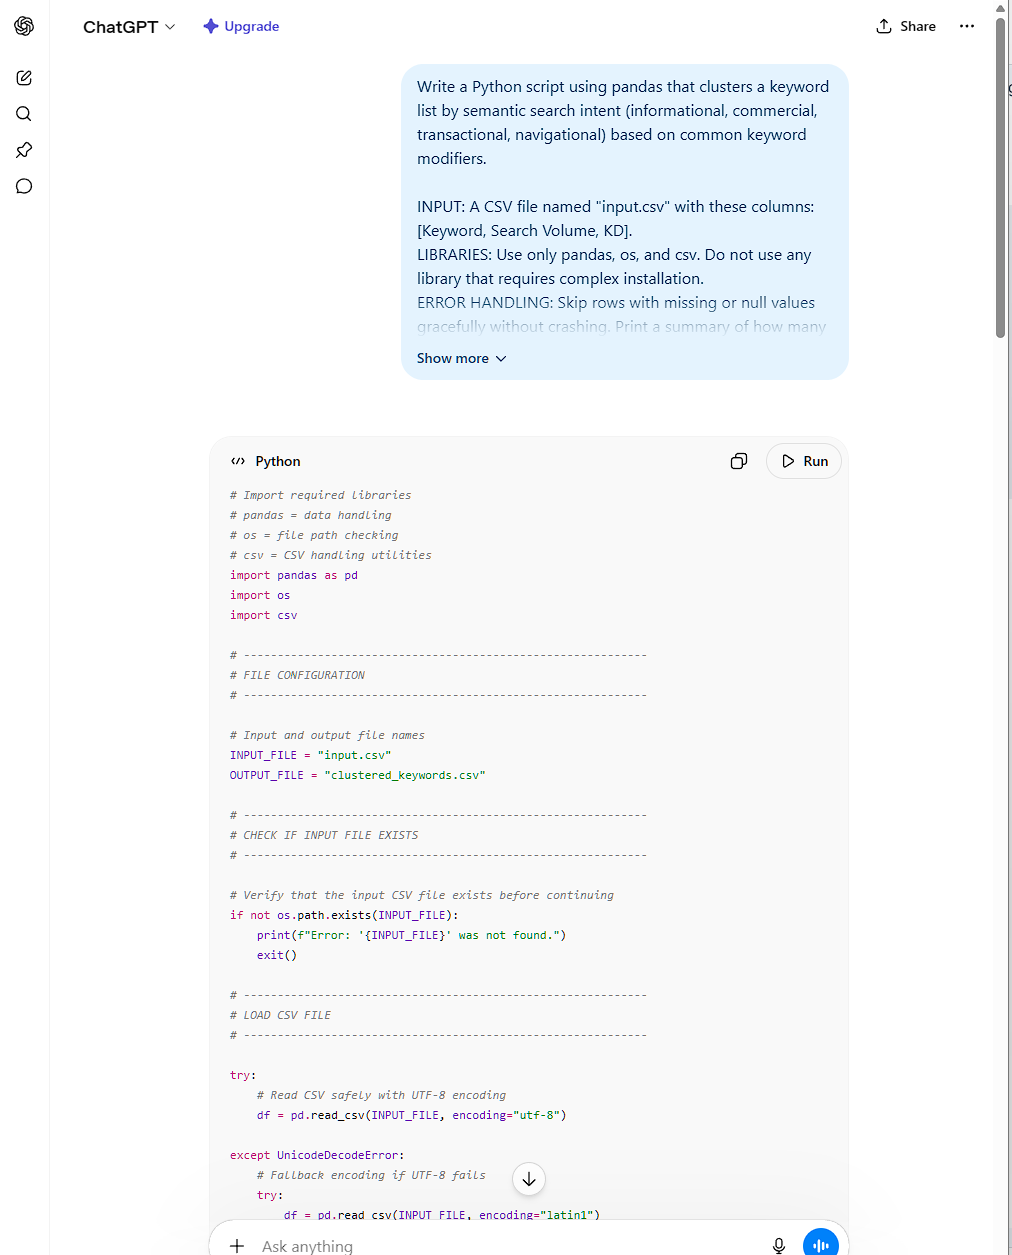
Task: Click the 'import csv' code line
Action: (264, 615)
